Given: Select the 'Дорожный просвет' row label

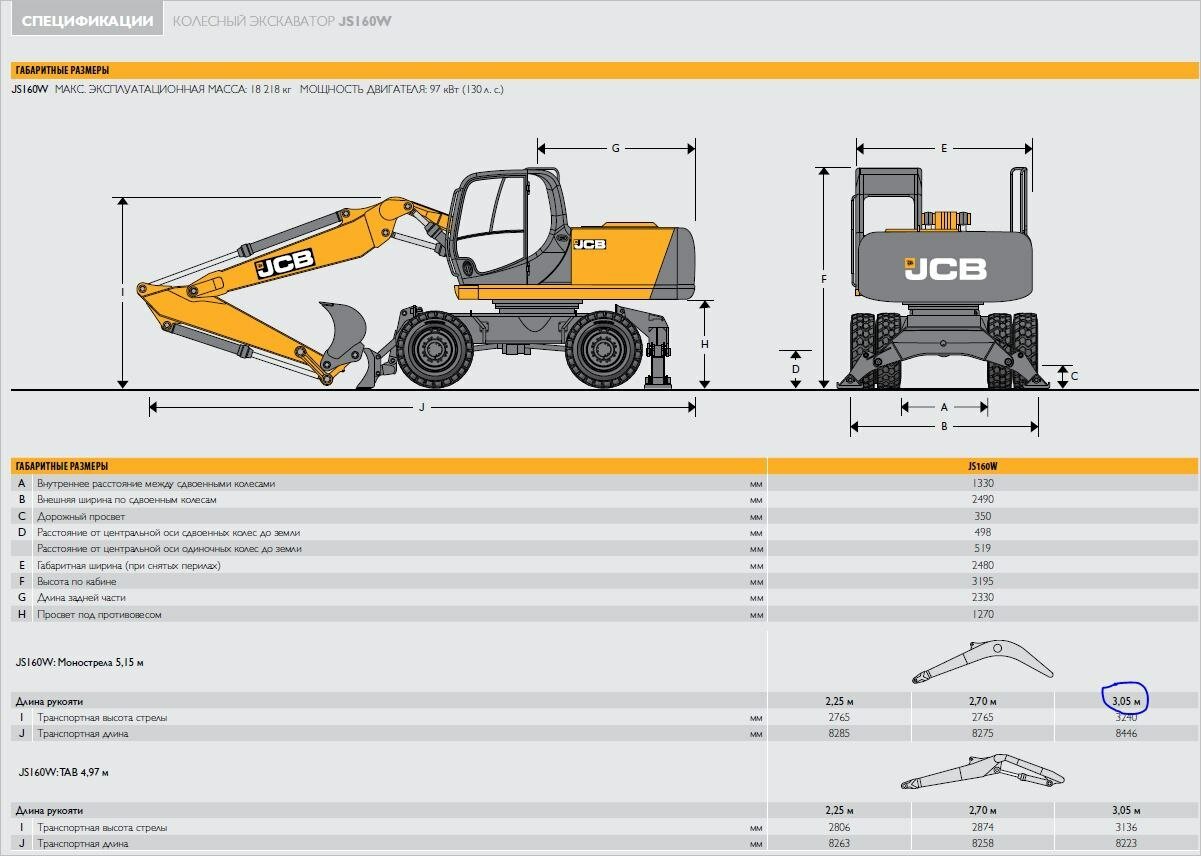Looking at the screenshot, I should pyautogui.click(x=81, y=516).
